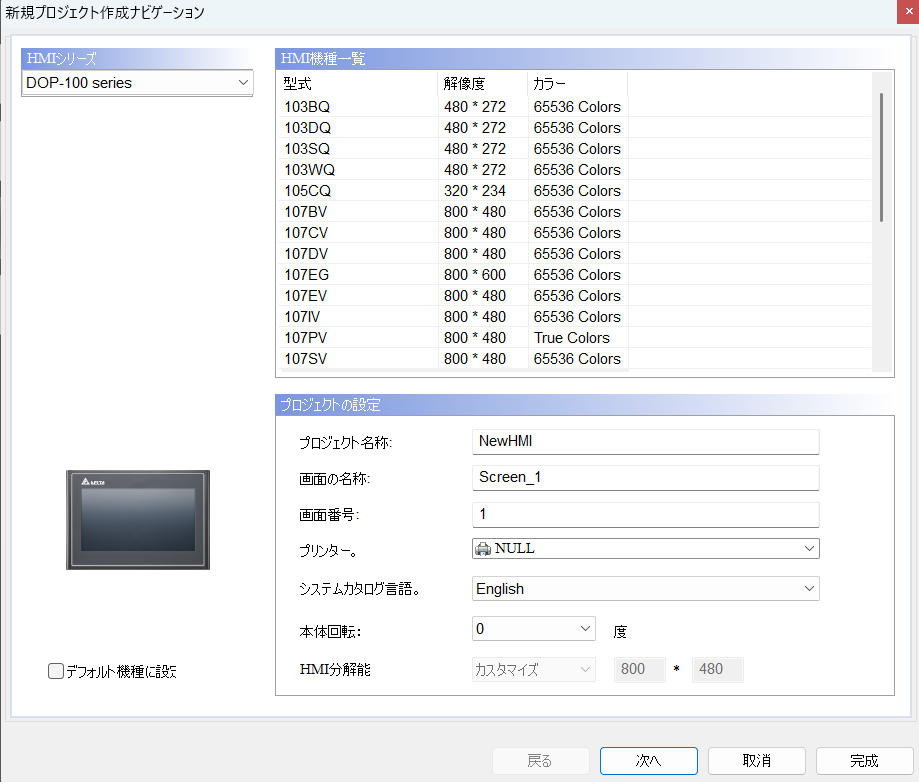The width and height of the screenshot is (919, 782).
Task: Click the printer icon in printer field
Action: [483, 548]
